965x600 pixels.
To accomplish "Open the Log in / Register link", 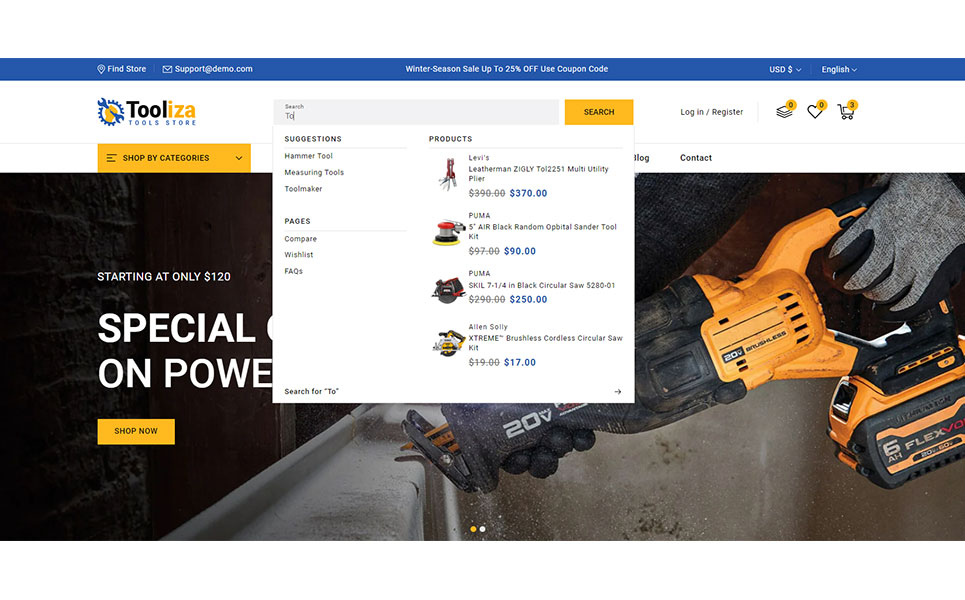I will pos(711,112).
